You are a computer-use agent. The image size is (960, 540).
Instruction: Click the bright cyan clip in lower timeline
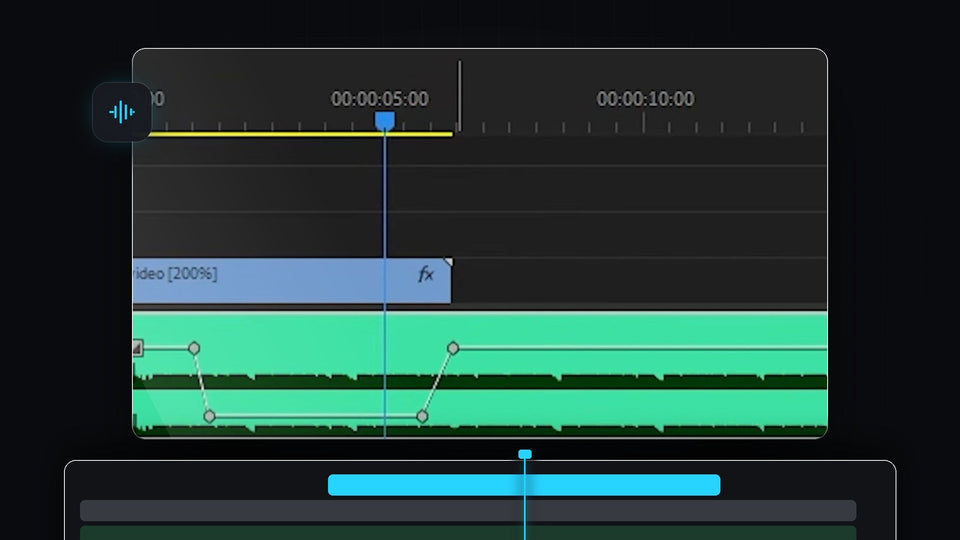524,485
